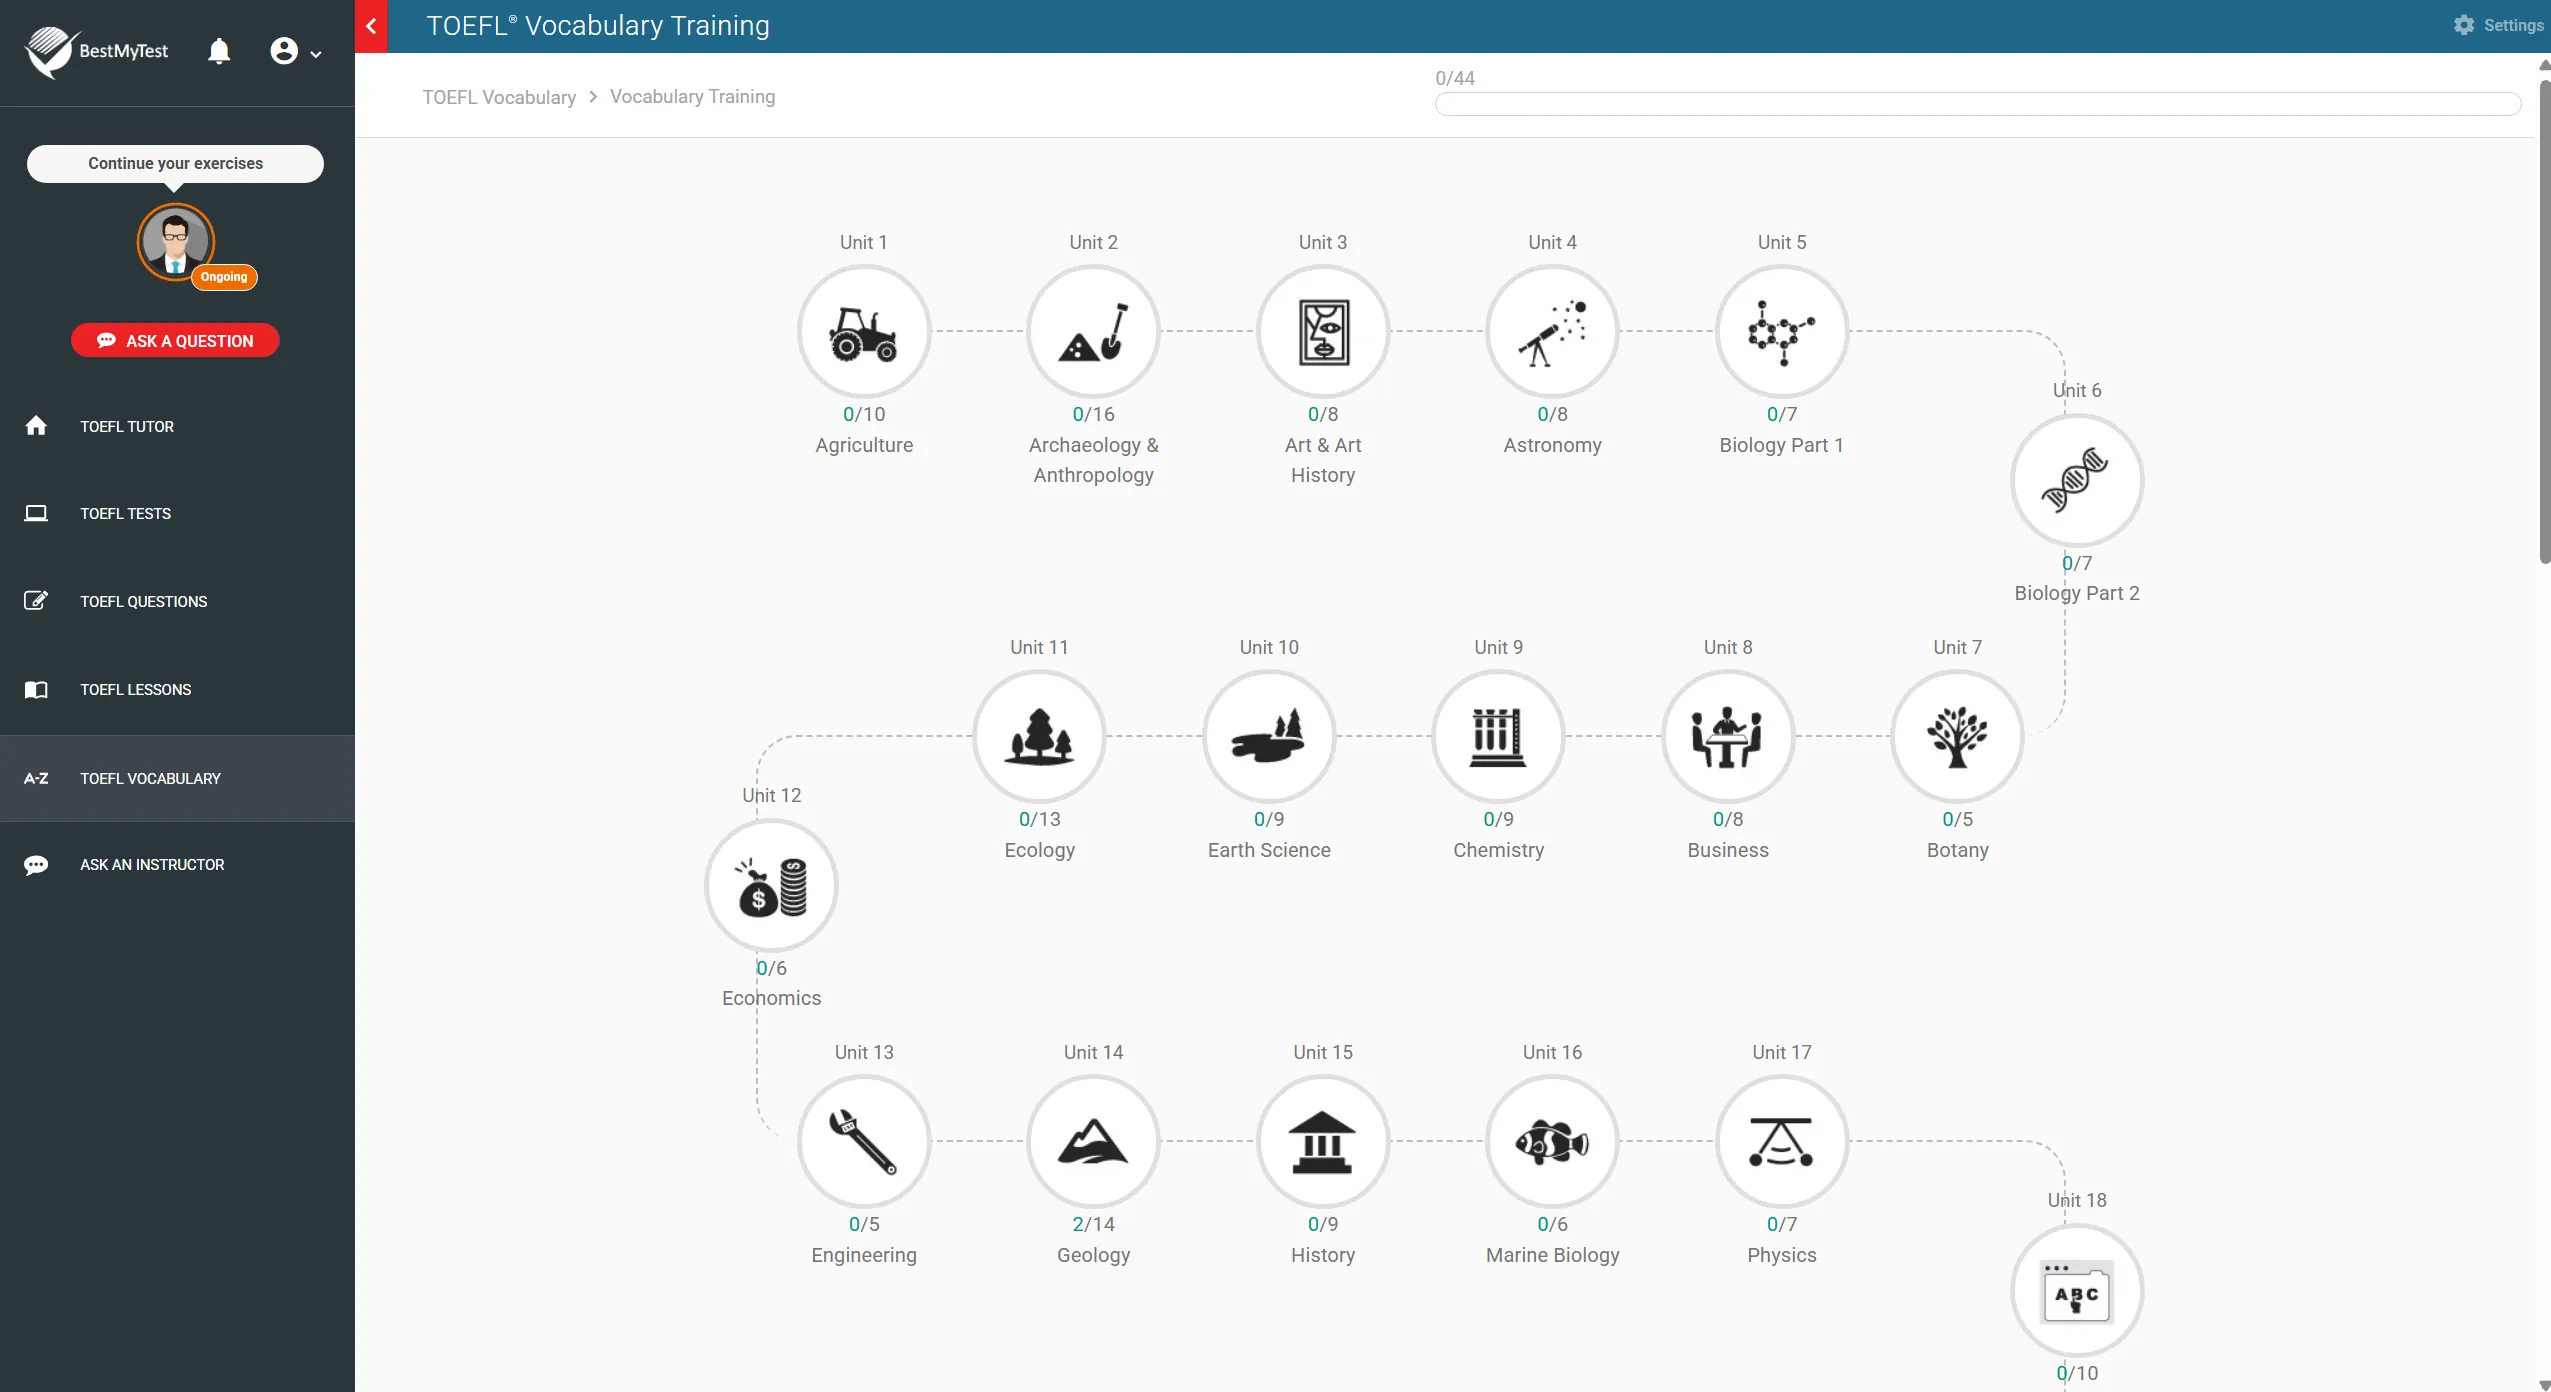Go to TOEFL LESSONS menu item
This screenshot has width=2551, height=1392.
(x=177, y=689)
